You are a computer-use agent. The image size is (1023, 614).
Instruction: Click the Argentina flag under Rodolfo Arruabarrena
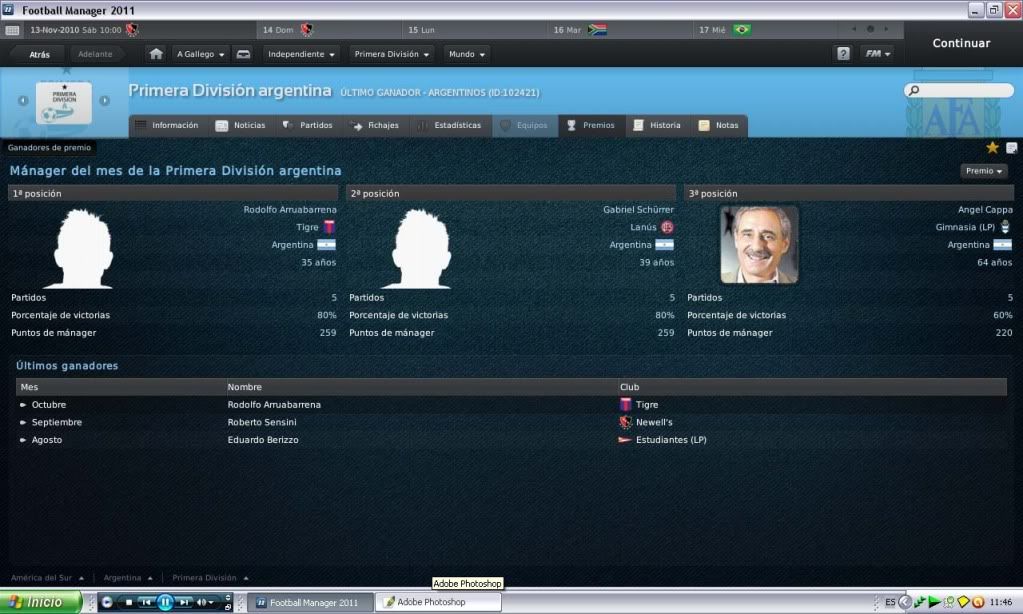click(326, 245)
